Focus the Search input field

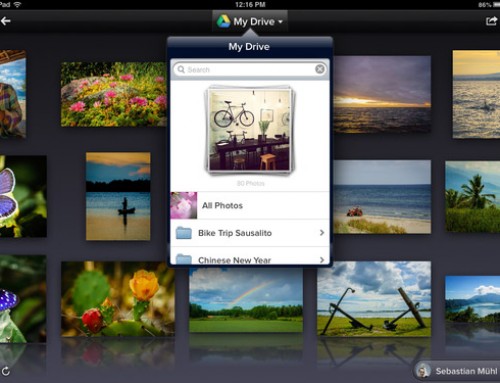tap(250, 69)
